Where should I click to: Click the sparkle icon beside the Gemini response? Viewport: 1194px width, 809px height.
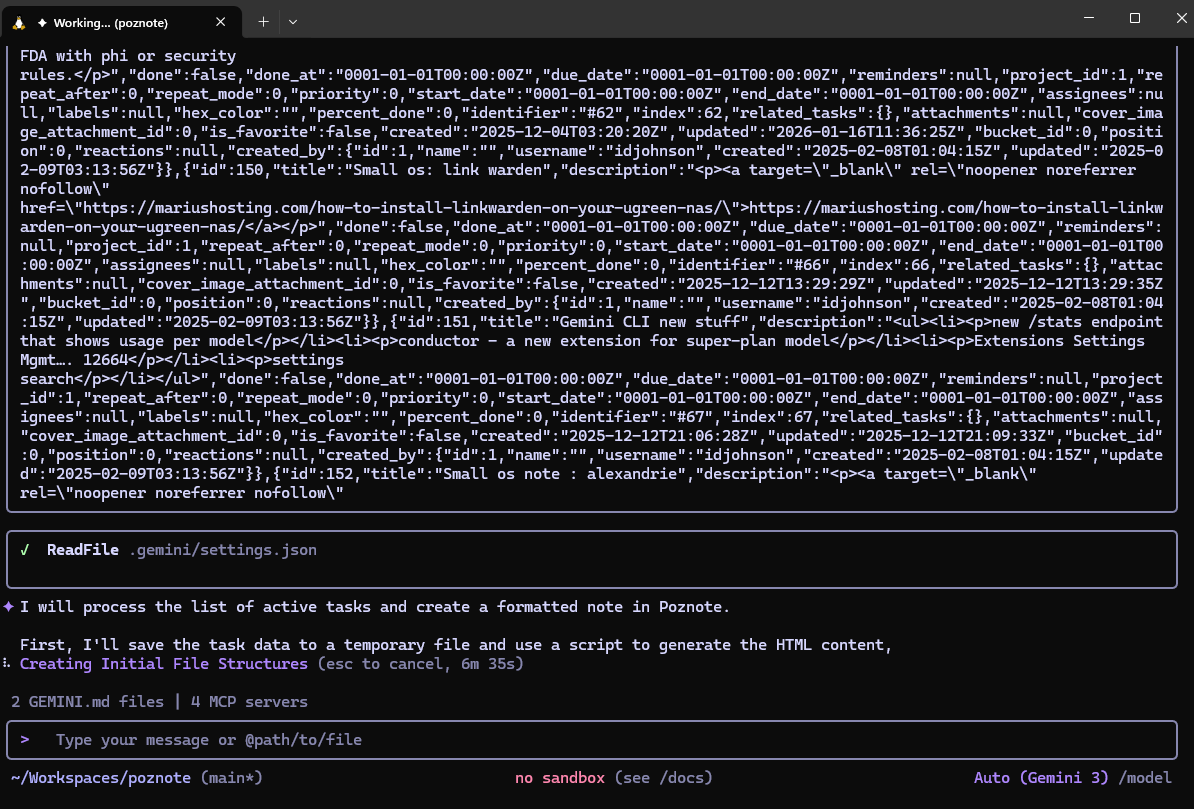tap(9, 606)
